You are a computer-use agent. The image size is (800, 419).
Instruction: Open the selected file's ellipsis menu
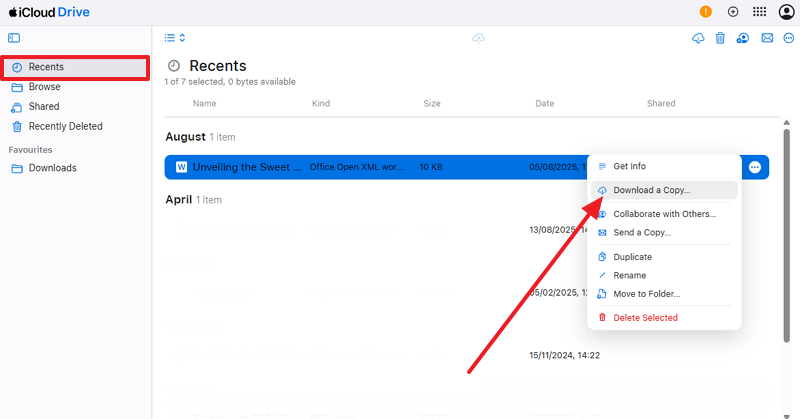[x=755, y=167]
